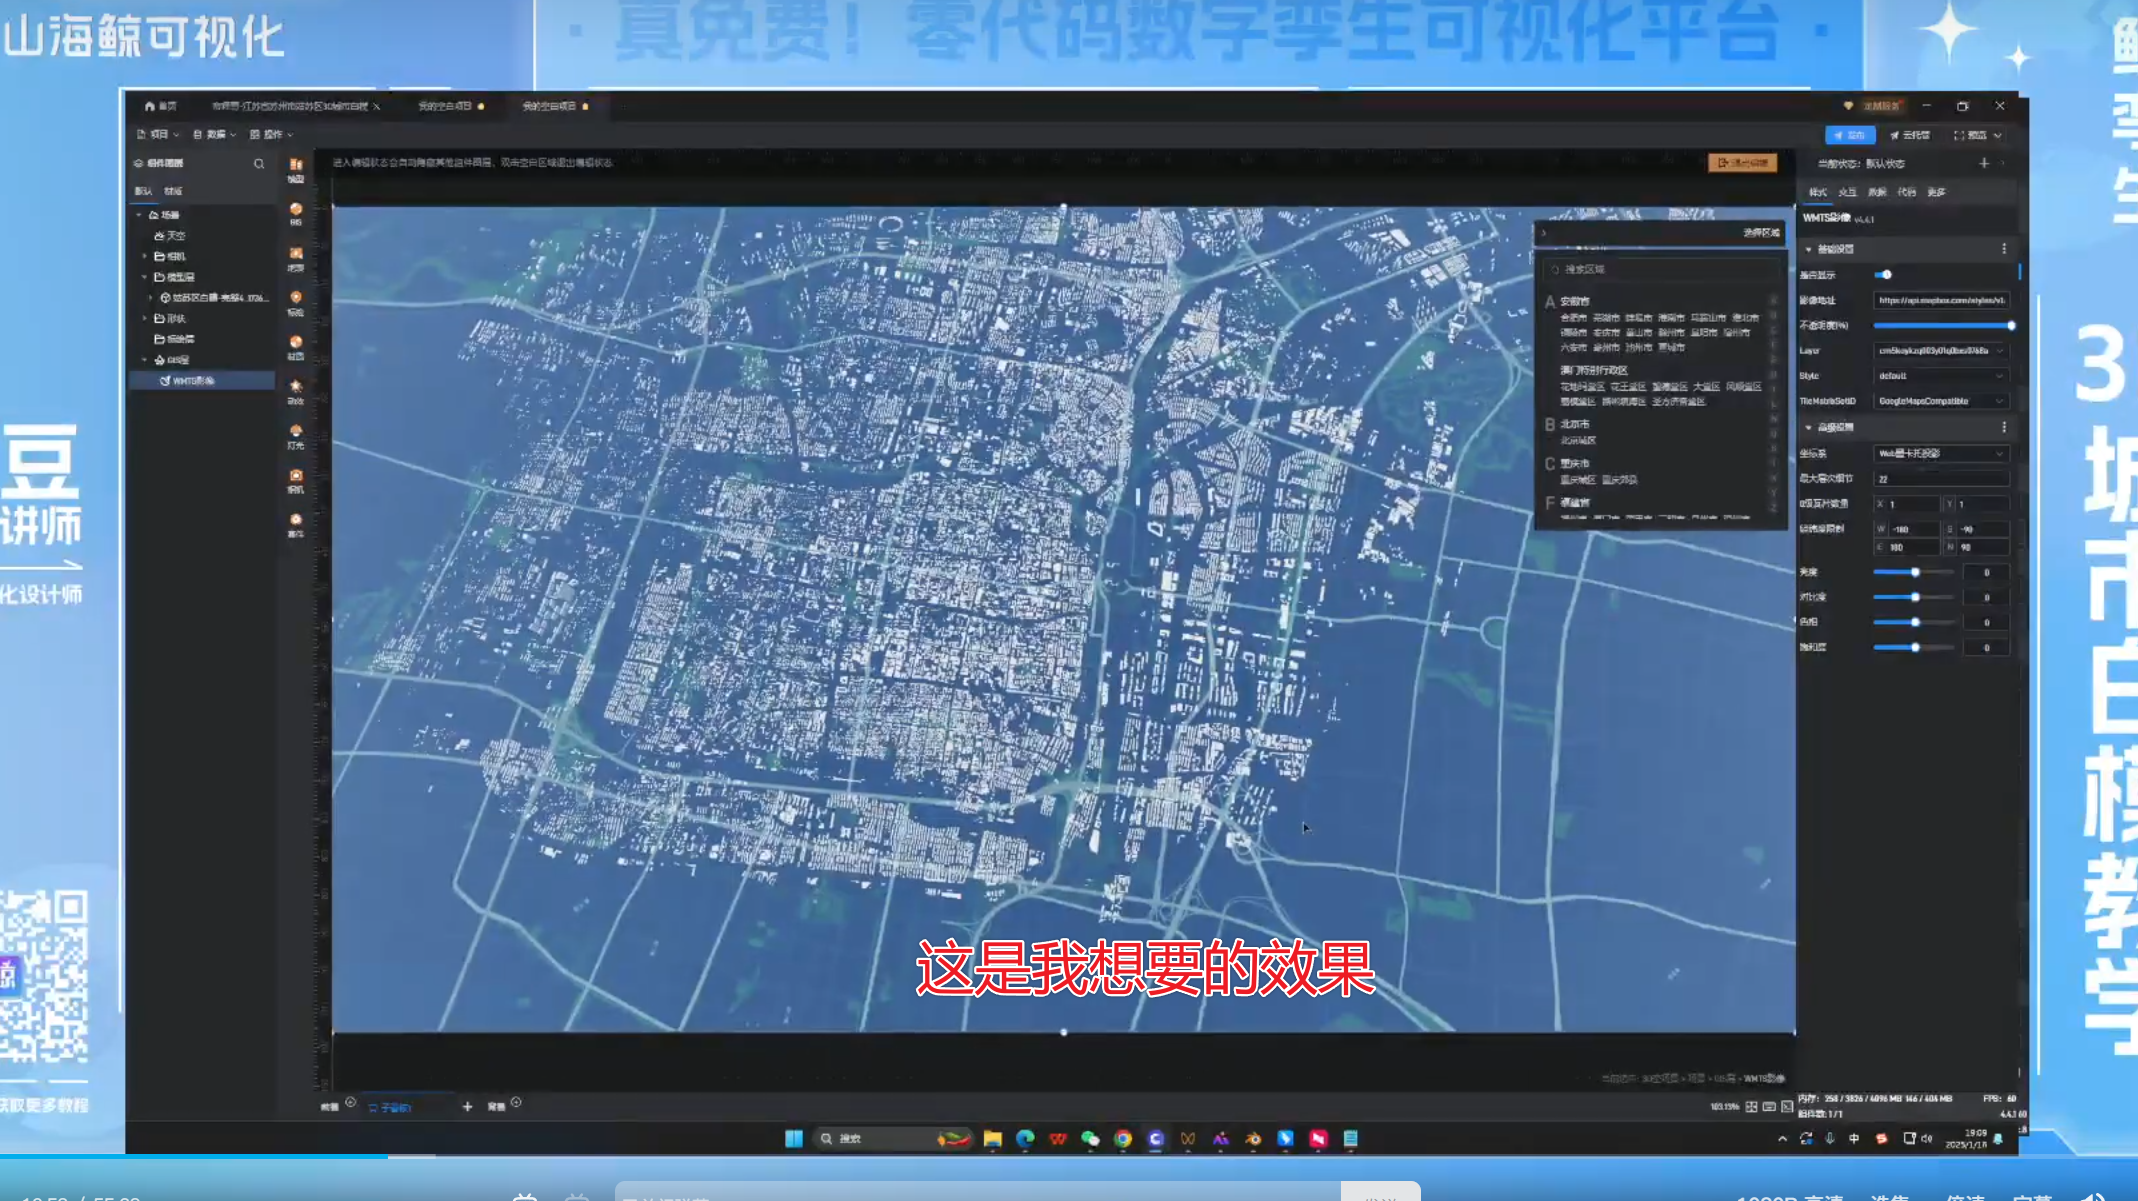Open more options for 基础设置 section
Viewport: 2138px width, 1201px height.
[x=2004, y=249]
